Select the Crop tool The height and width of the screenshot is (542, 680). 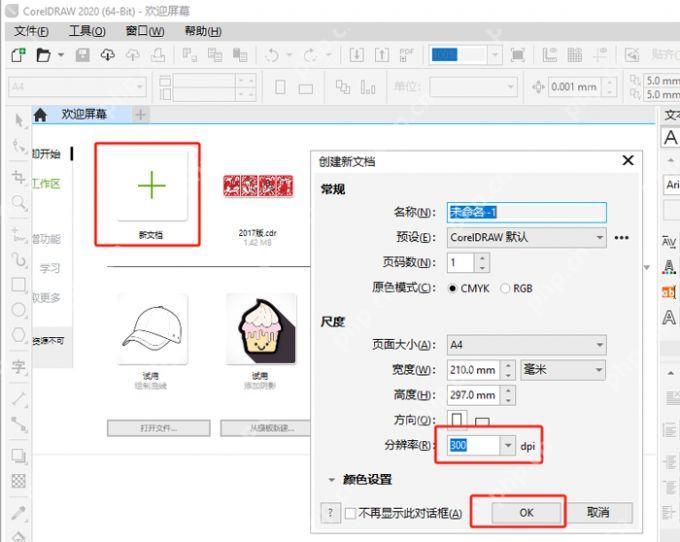pyautogui.click(x=19, y=177)
